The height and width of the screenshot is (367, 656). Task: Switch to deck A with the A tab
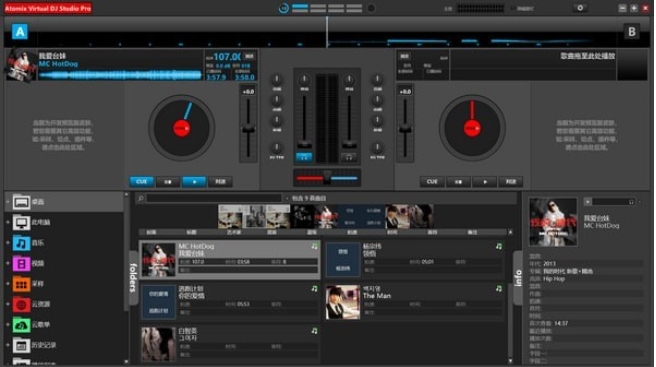point(20,32)
